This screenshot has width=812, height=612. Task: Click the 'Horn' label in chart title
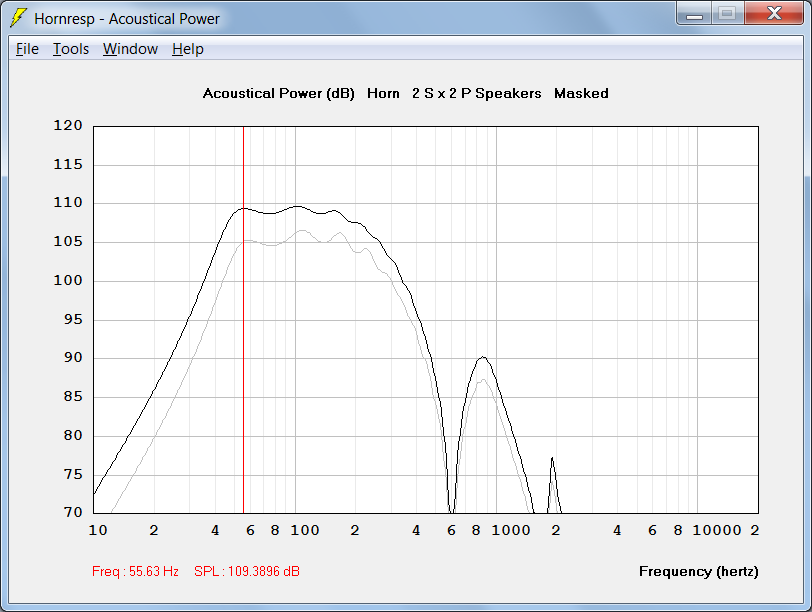click(x=383, y=93)
